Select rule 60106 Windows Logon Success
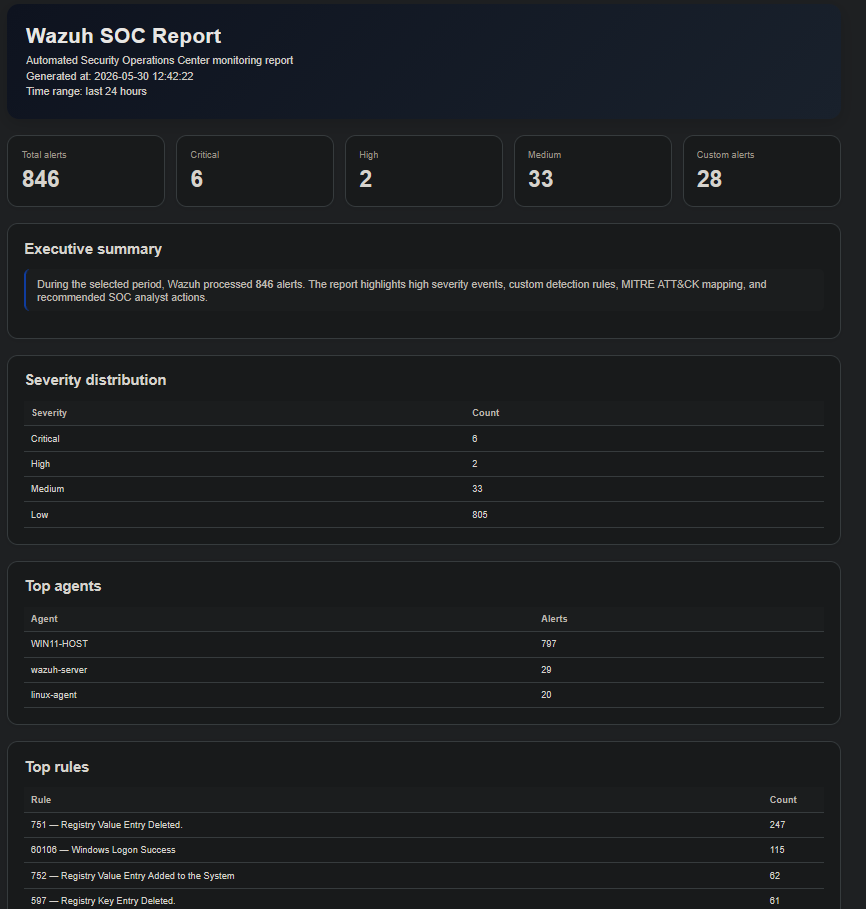This screenshot has height=909, width=866. tap(424, 850)
